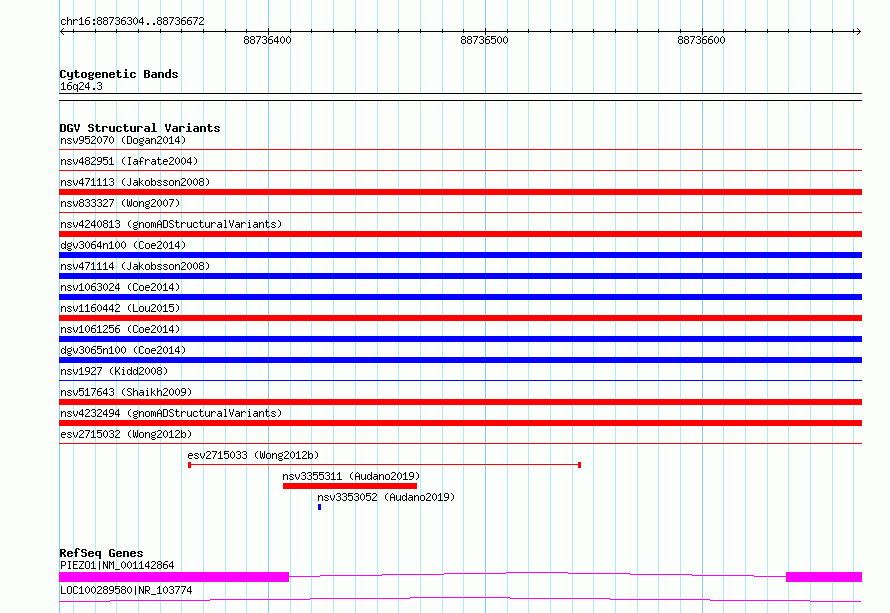Open variant nsv833327 (Wong2007)

[120, 203]
